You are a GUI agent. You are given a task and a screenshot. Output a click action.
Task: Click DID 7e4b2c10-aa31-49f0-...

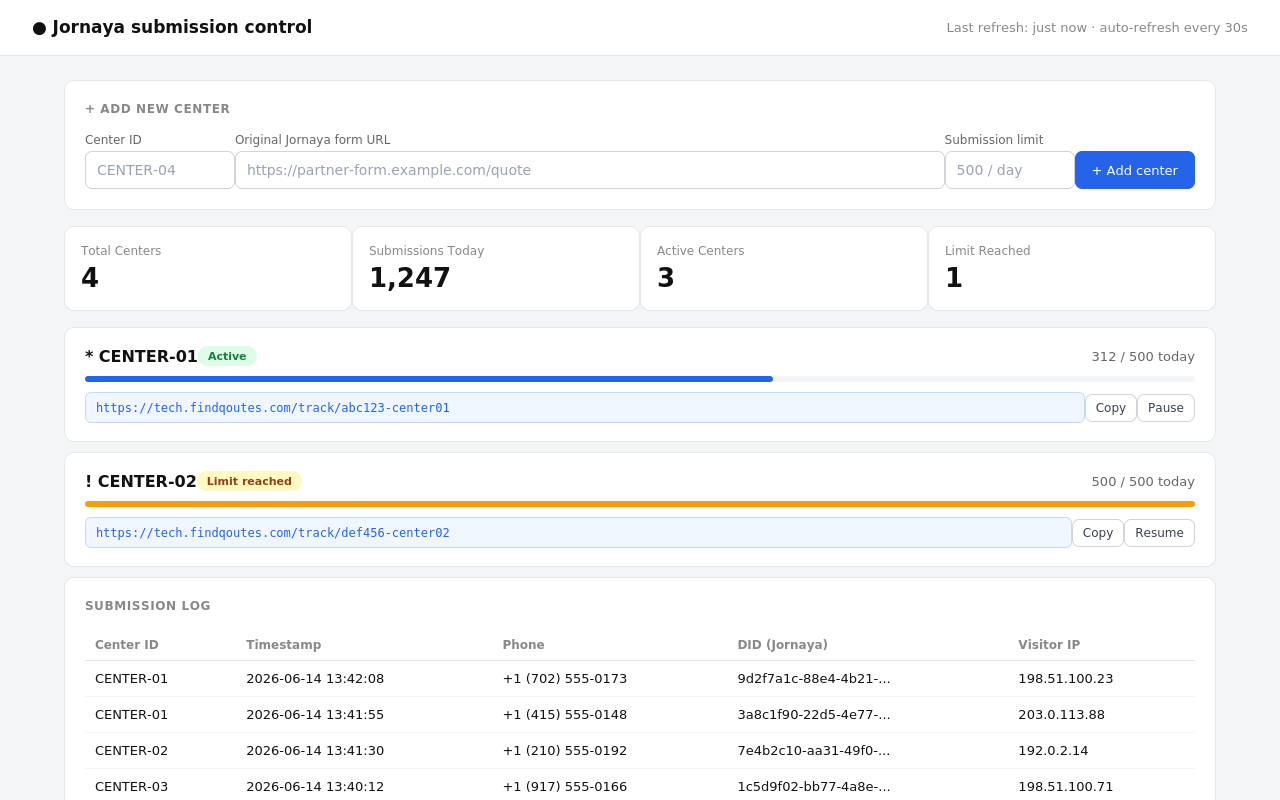pyautogui.click(x=814, y=750)
